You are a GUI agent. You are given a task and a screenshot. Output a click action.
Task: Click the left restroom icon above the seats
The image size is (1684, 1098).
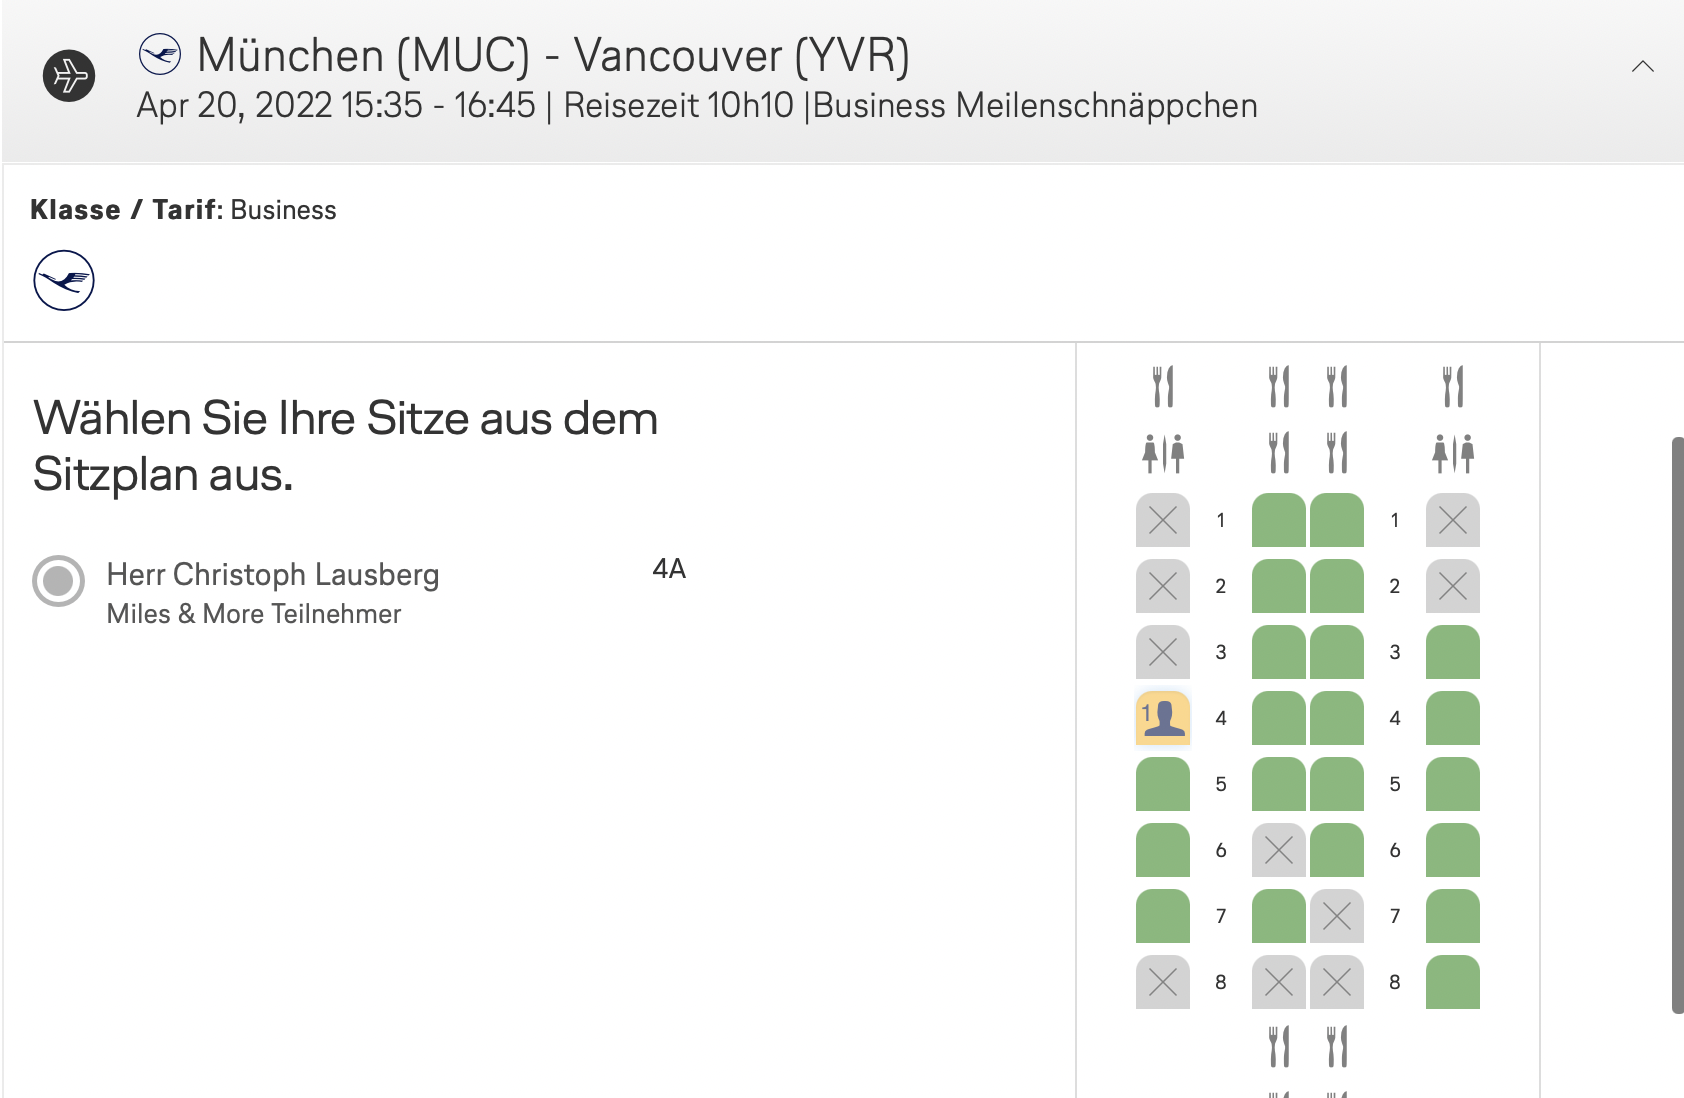(1163, 453)
